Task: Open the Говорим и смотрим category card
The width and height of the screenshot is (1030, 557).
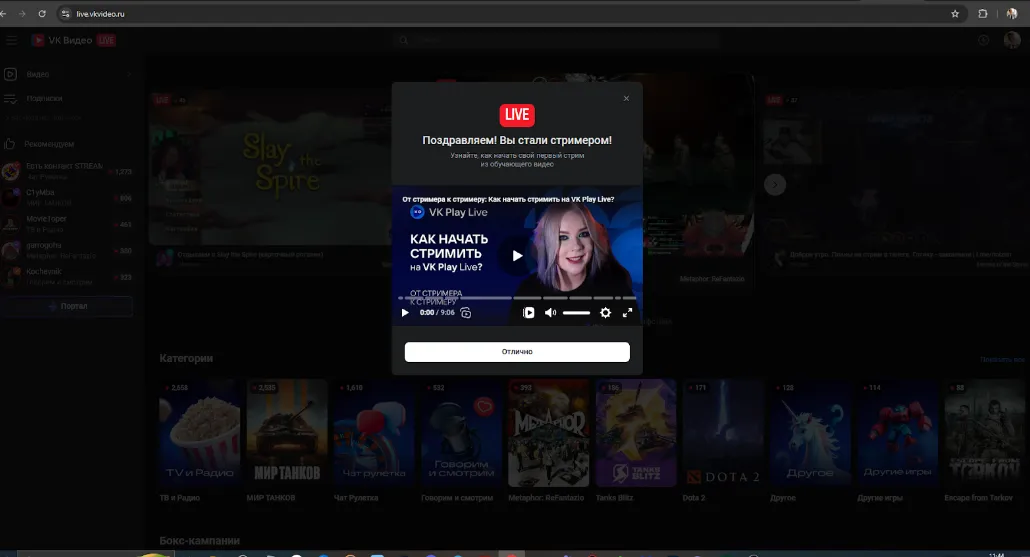Action: (x=461, y=433)
